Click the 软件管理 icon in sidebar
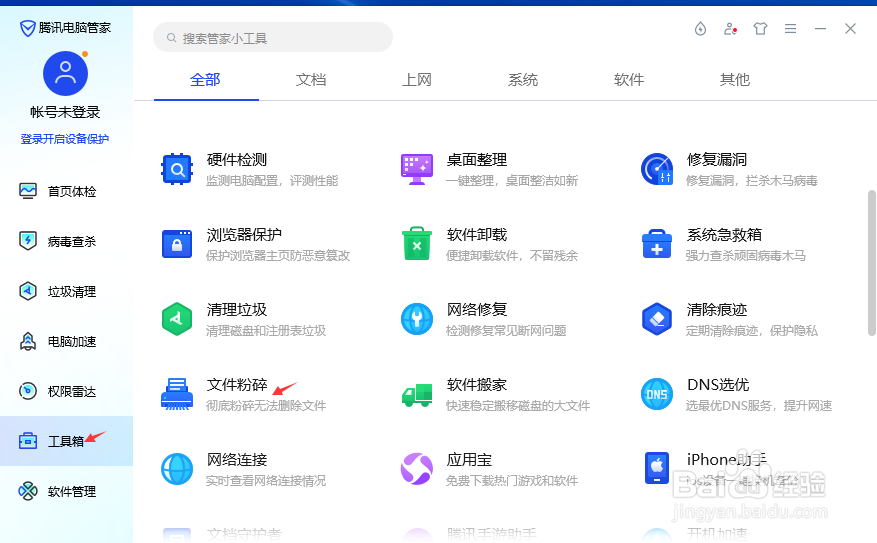The width and height of the screenshot is (877, 543). [x=28, y=491]
